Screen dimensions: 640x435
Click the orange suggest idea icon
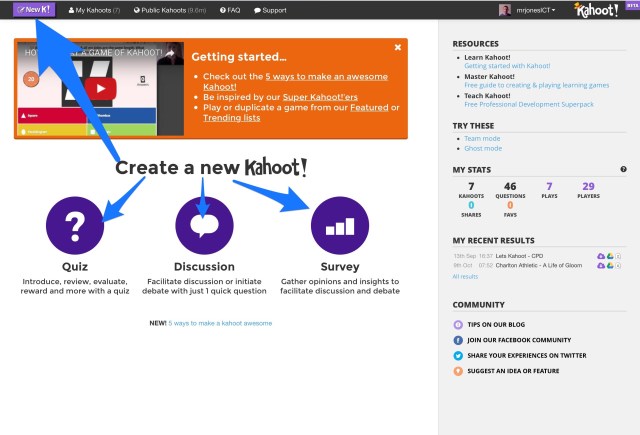point(458,371)
